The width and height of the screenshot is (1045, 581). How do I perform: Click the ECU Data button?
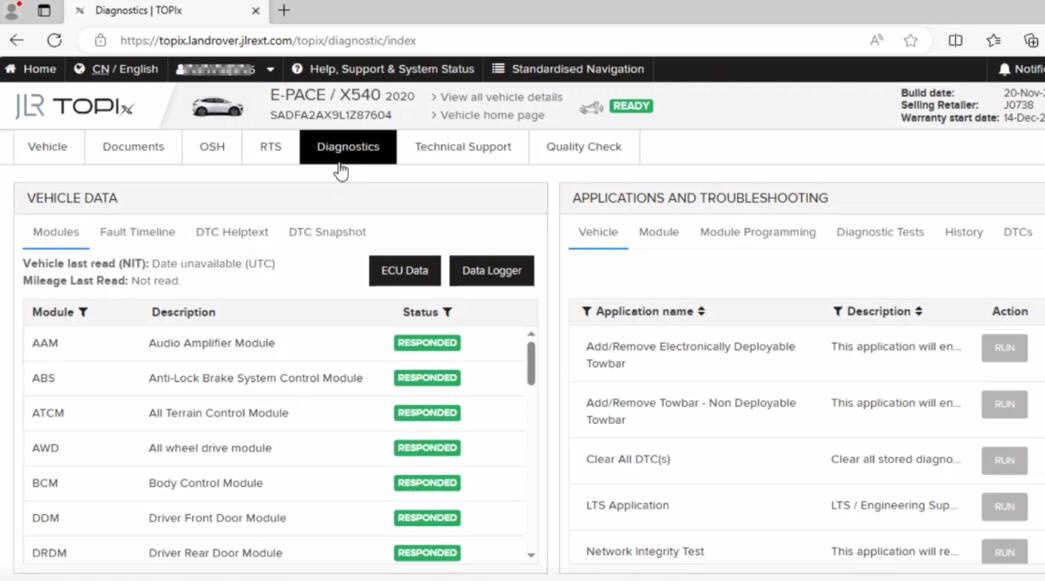click(405, 271)
